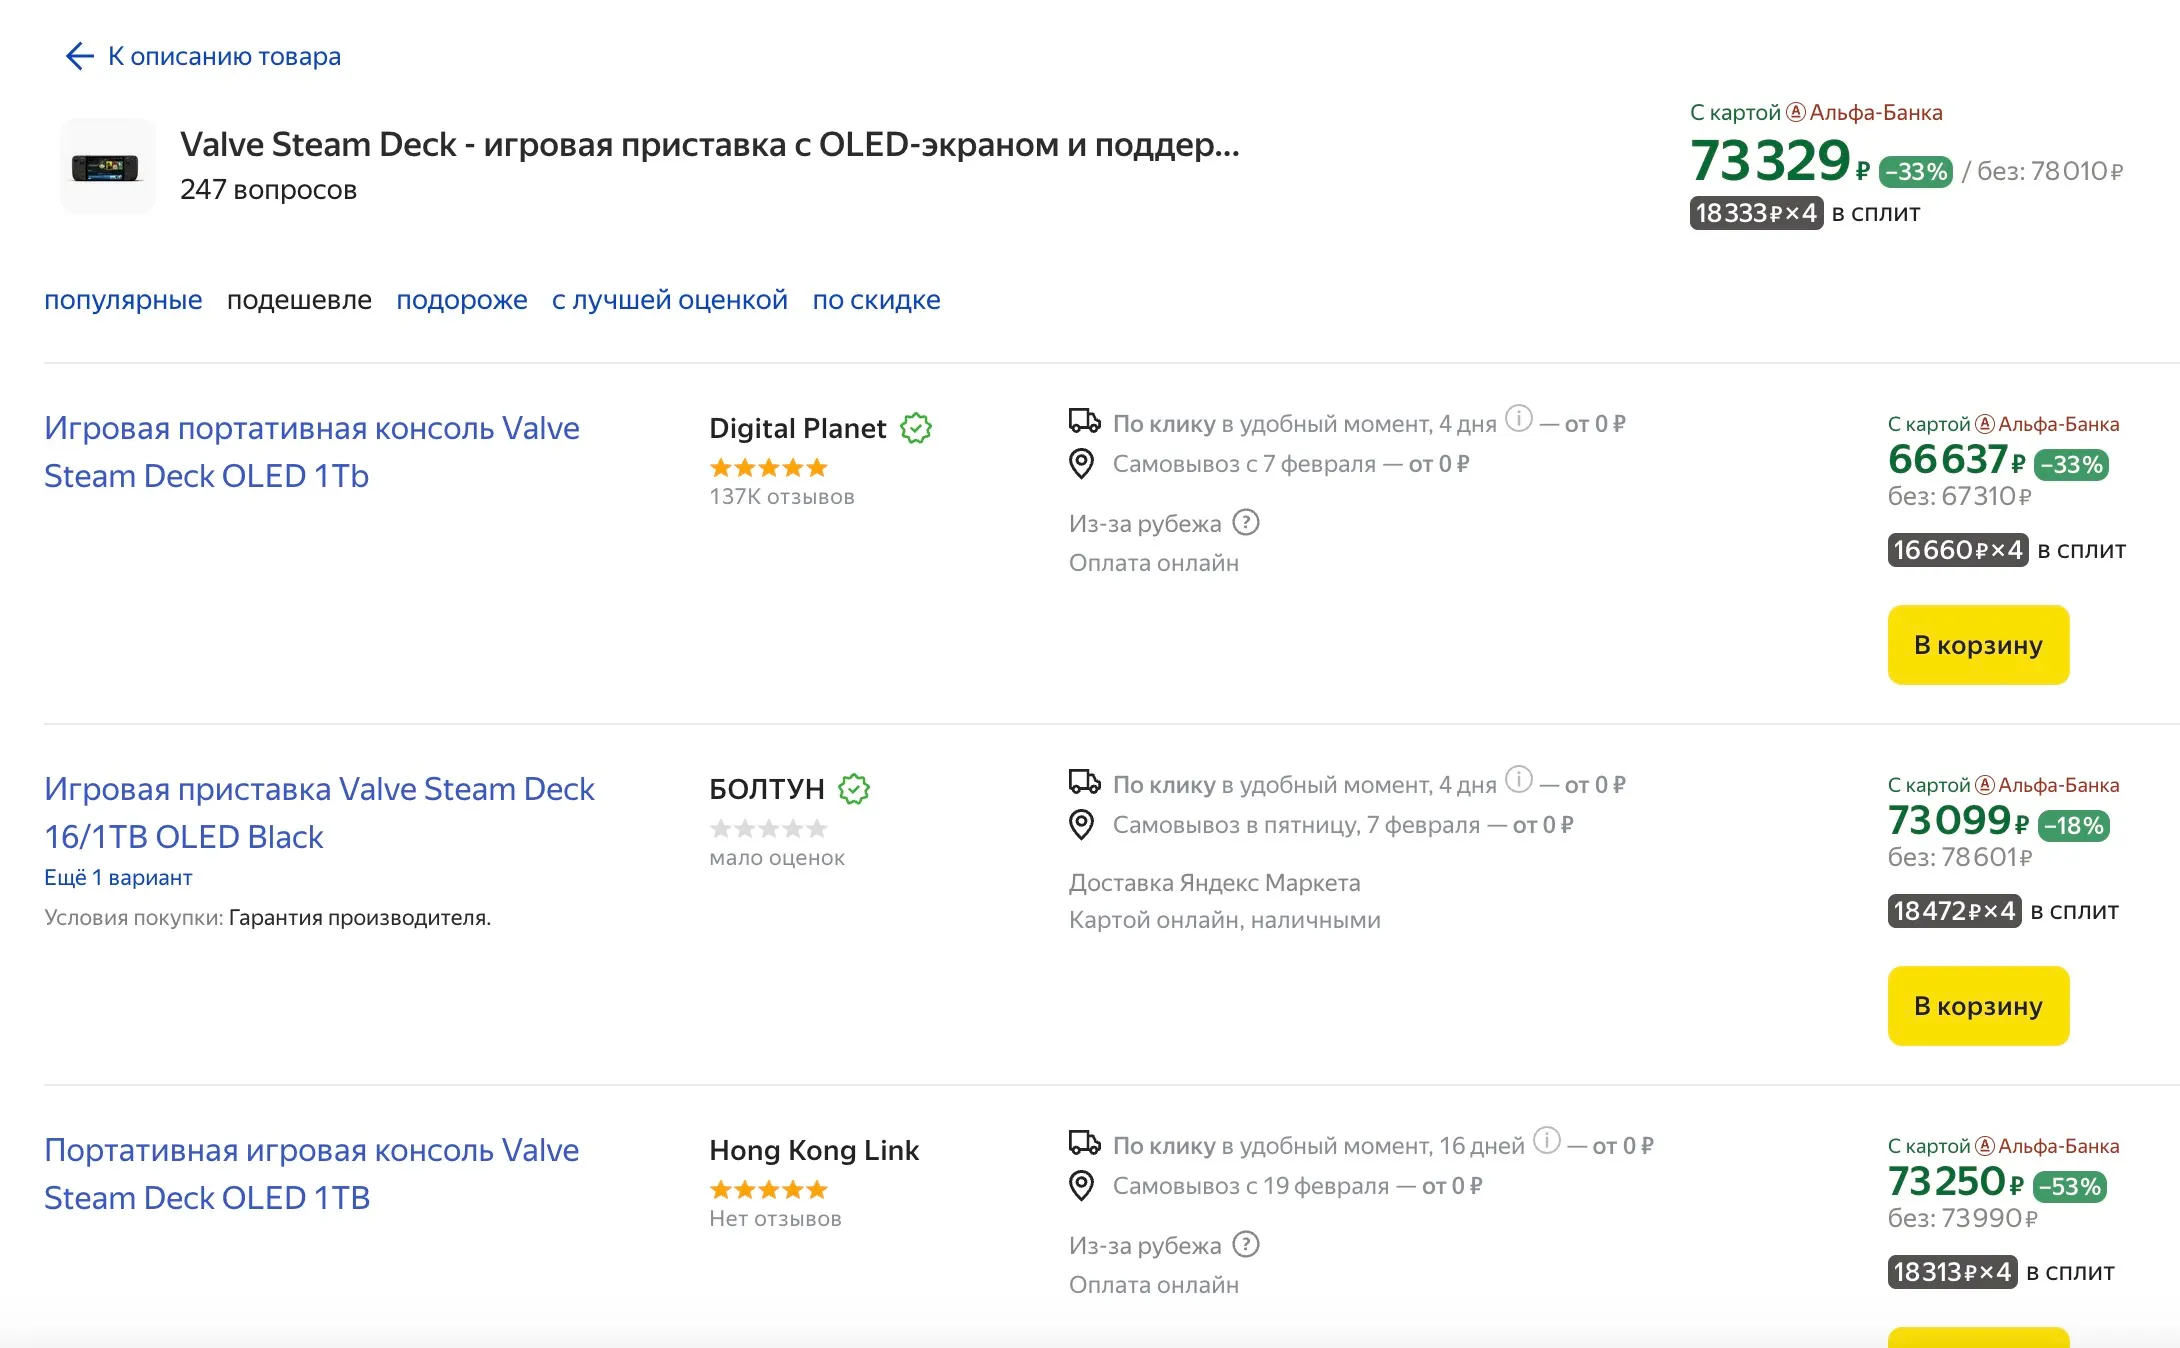Click question mark in Hong Kong Link offer
2180x1348 pixels.
(1246, 1244)
